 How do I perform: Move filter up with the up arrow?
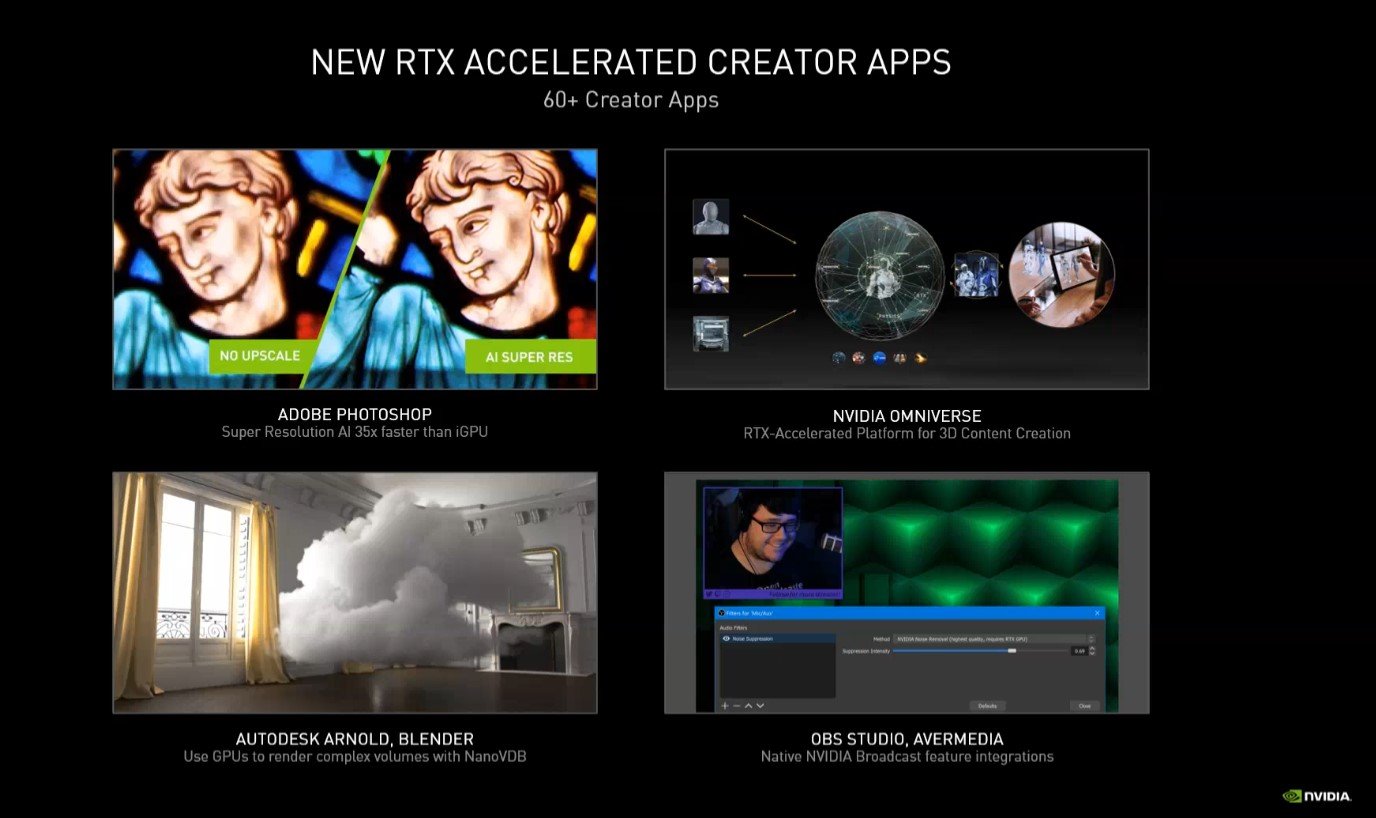pyautogui.click(x=748, y=705)
